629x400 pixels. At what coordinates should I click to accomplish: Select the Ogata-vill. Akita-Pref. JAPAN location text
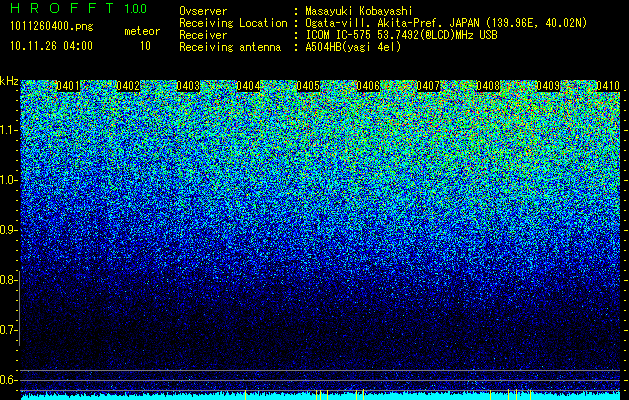446,24
